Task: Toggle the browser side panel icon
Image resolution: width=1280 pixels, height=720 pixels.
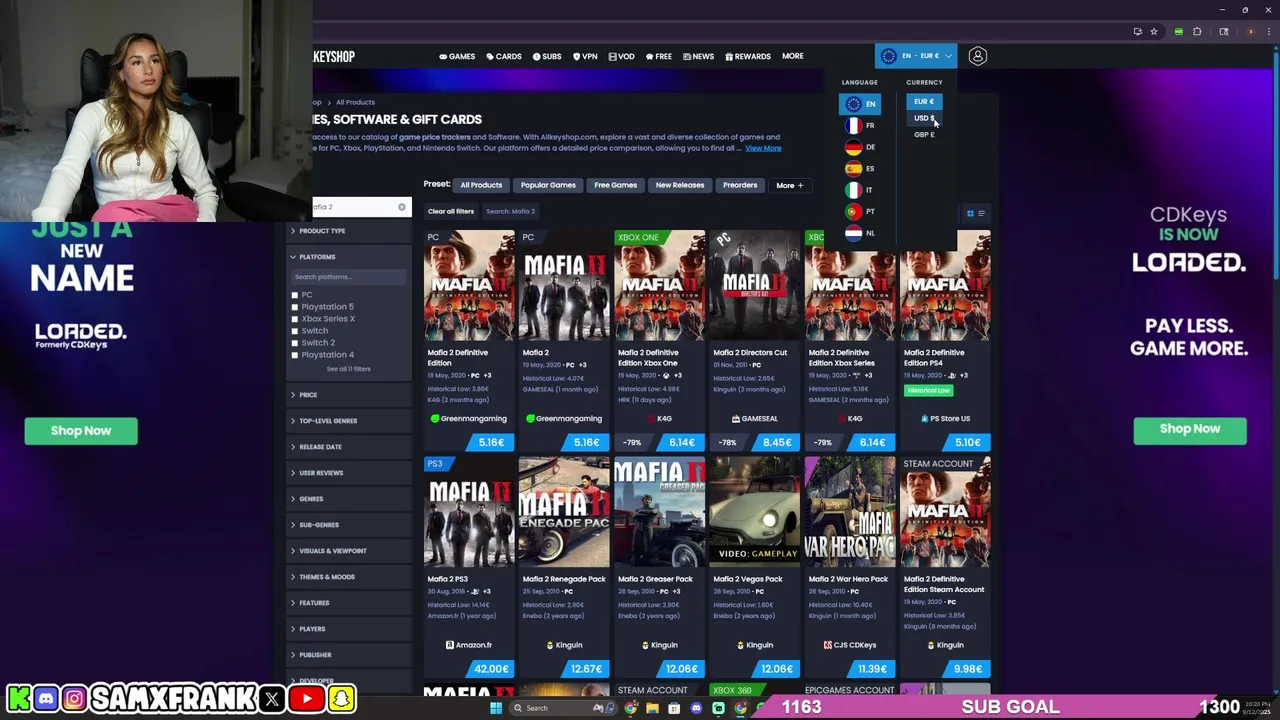Action: pyautogui.click(x=1223, y=32)
